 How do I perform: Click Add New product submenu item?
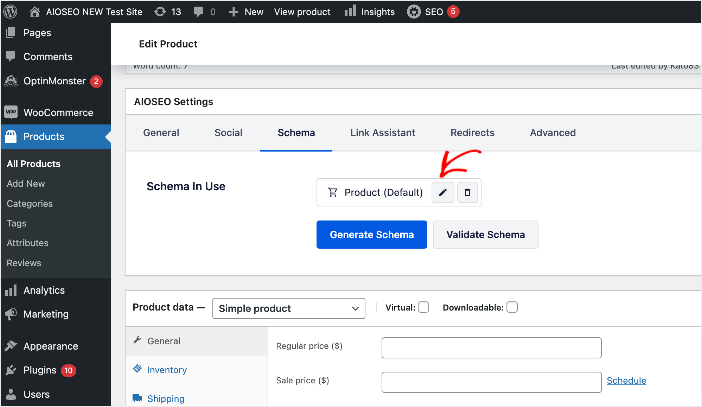click(26, 184)
